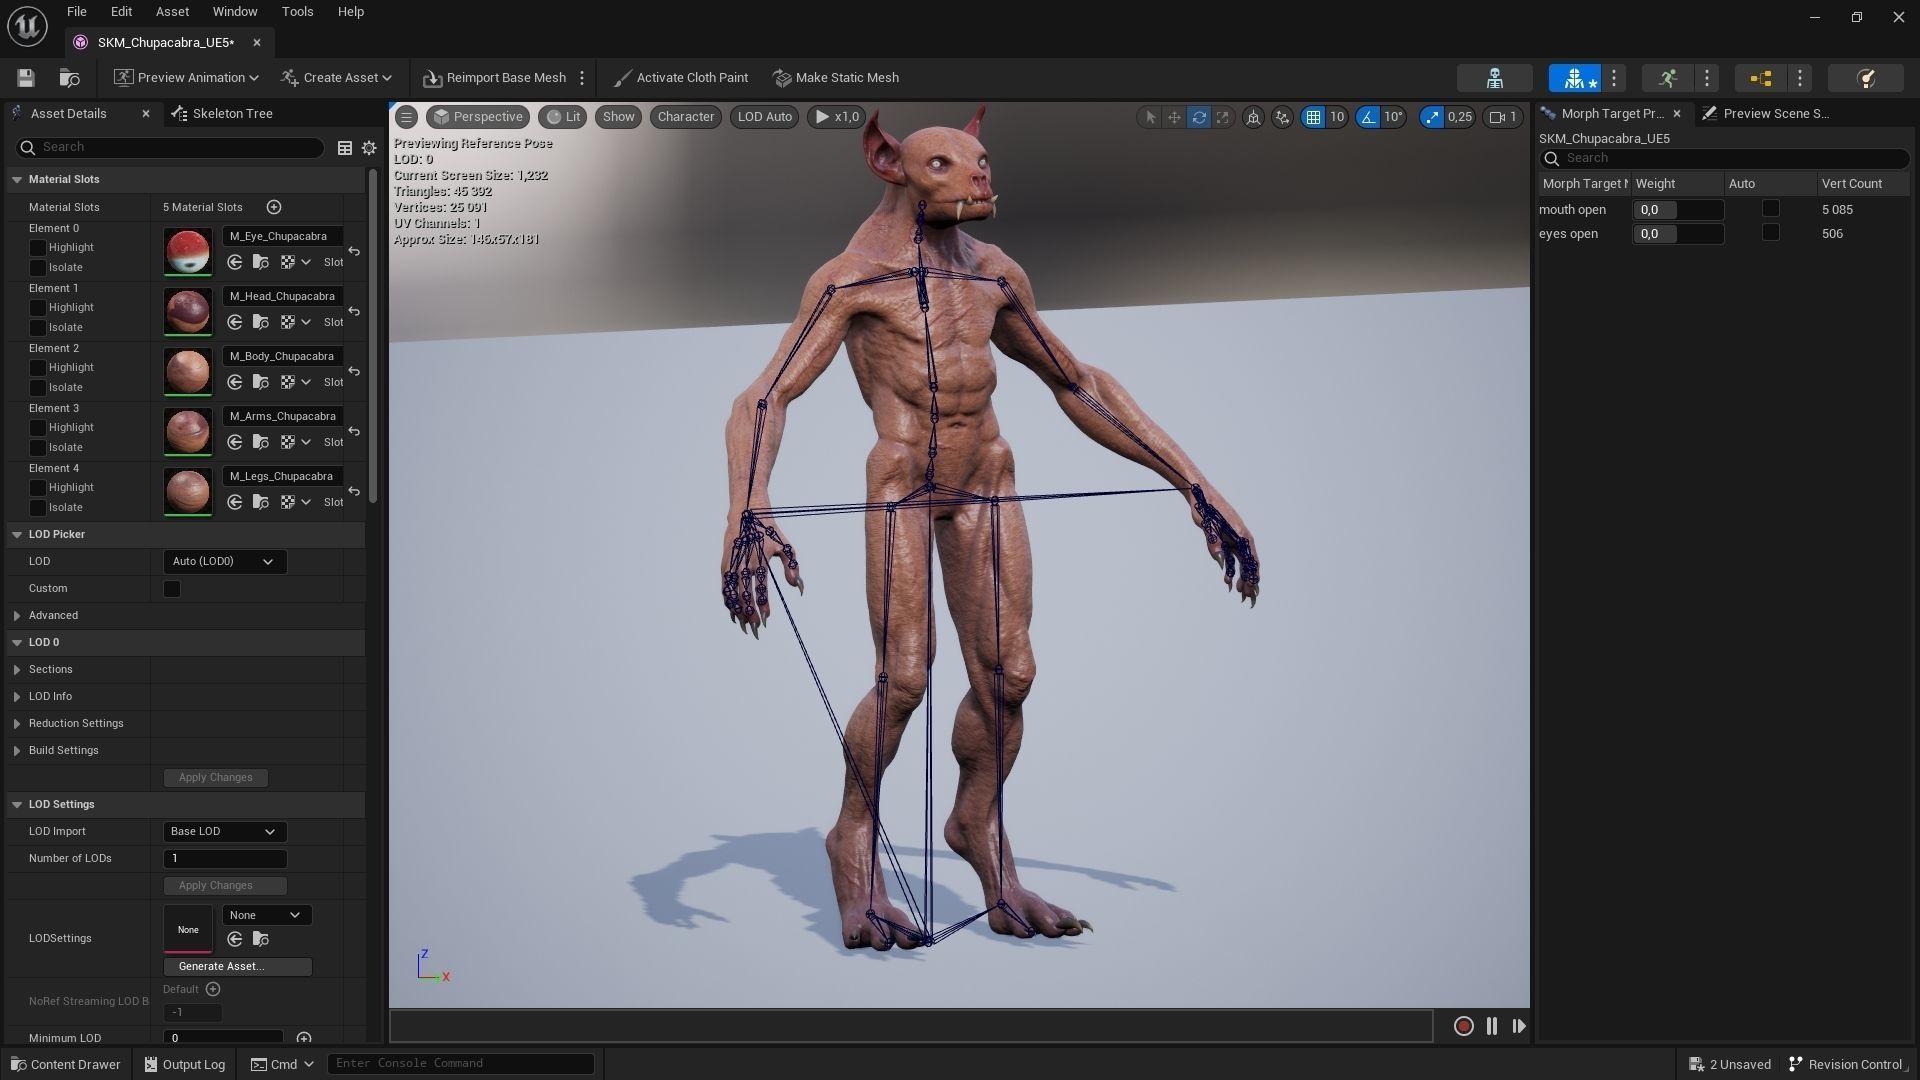The width and height of the screenshot is (1920, 1080).
Task: Open the Preview Animation dropdown
Action: tap(187, 78)
